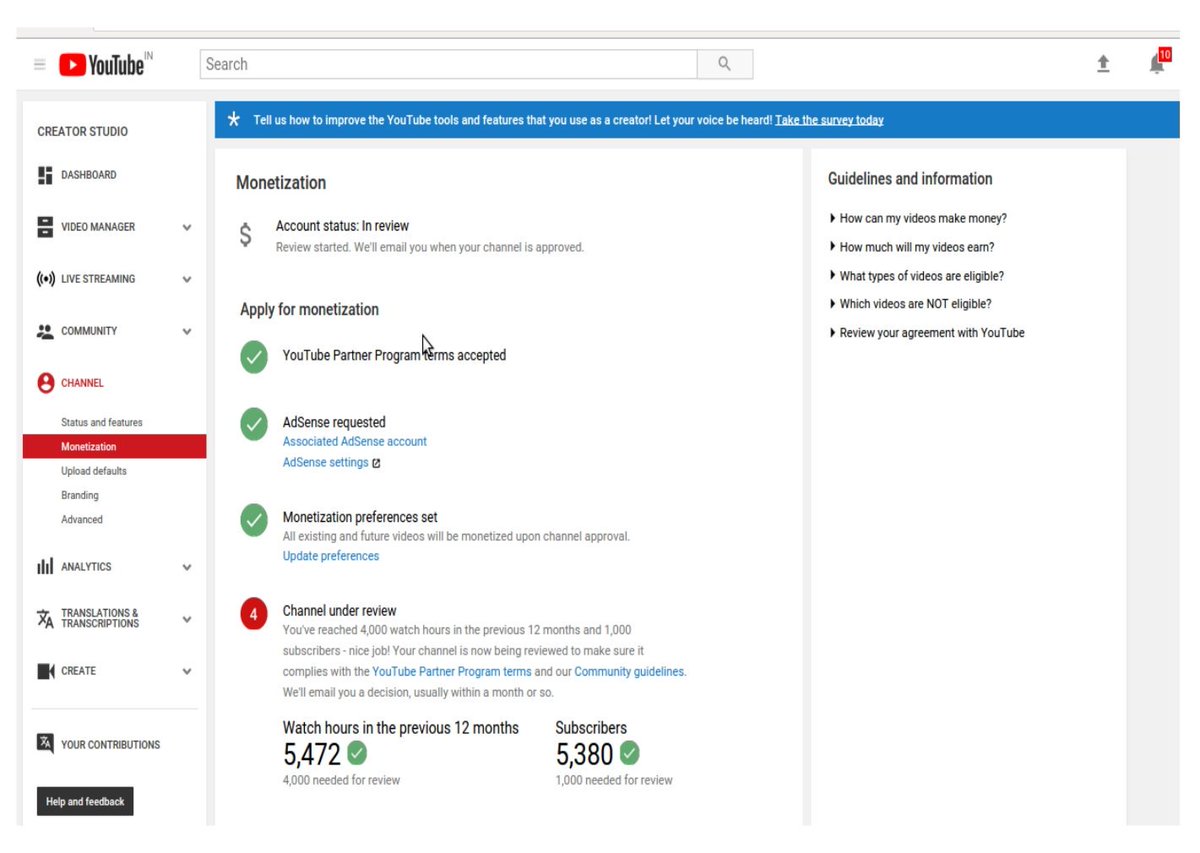This screenshot has width=1200, height=853.
Task: Click the external link icon beside AdSense settings
Action: [x=376, y=463]
